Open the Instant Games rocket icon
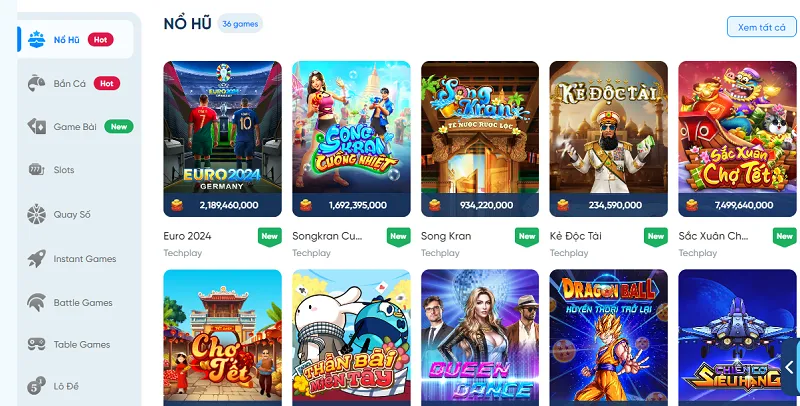 pyautogui.click(x=36, y=259)
